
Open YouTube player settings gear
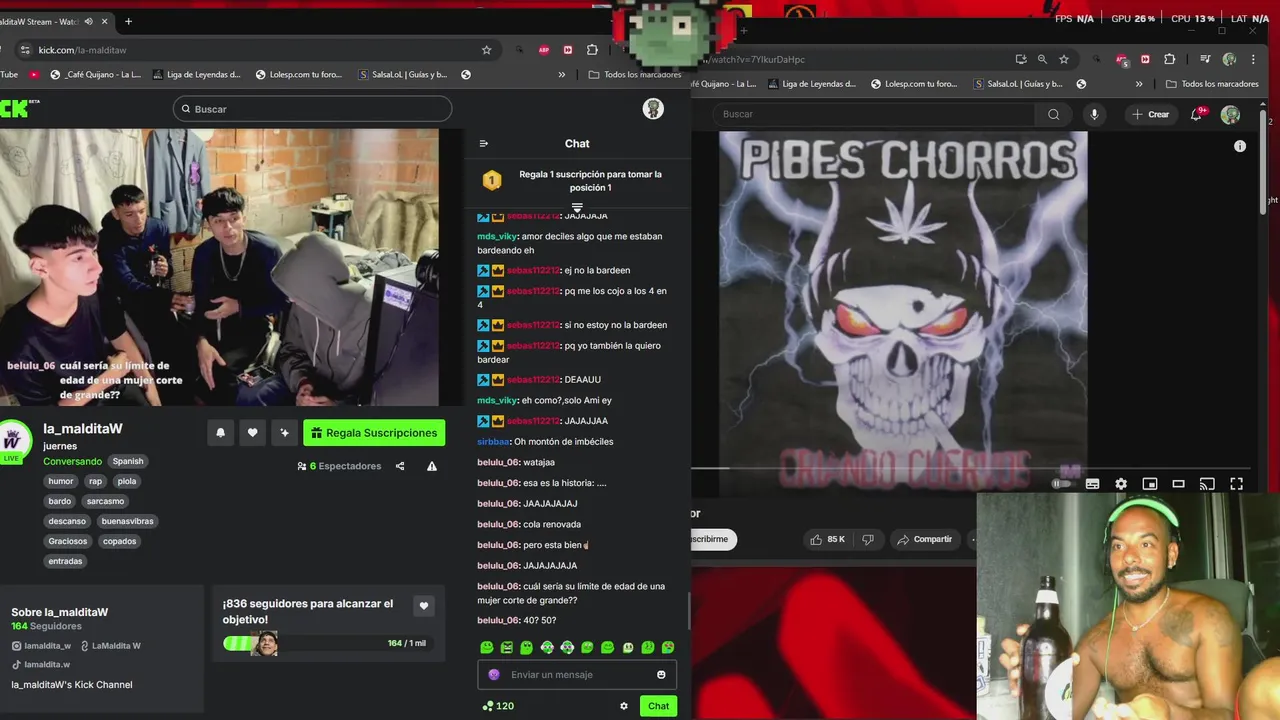(x=1121, y=484)
